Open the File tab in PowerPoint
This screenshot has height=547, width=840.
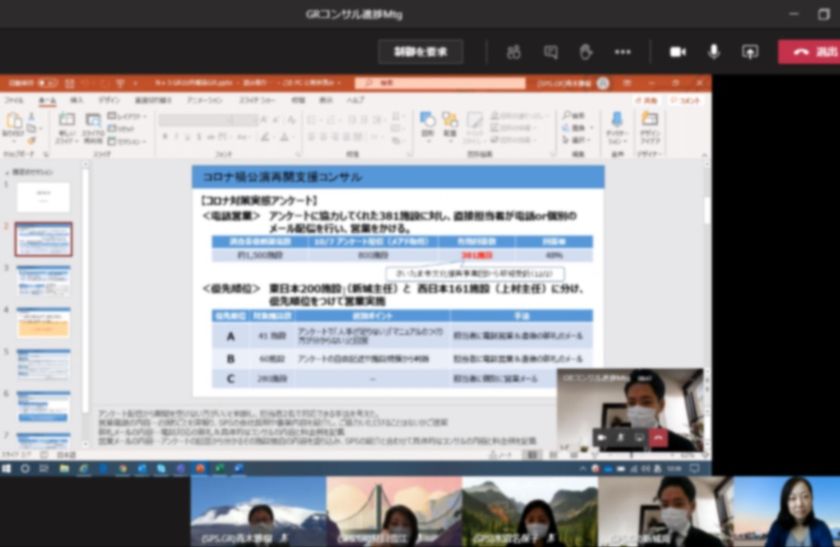14,101
